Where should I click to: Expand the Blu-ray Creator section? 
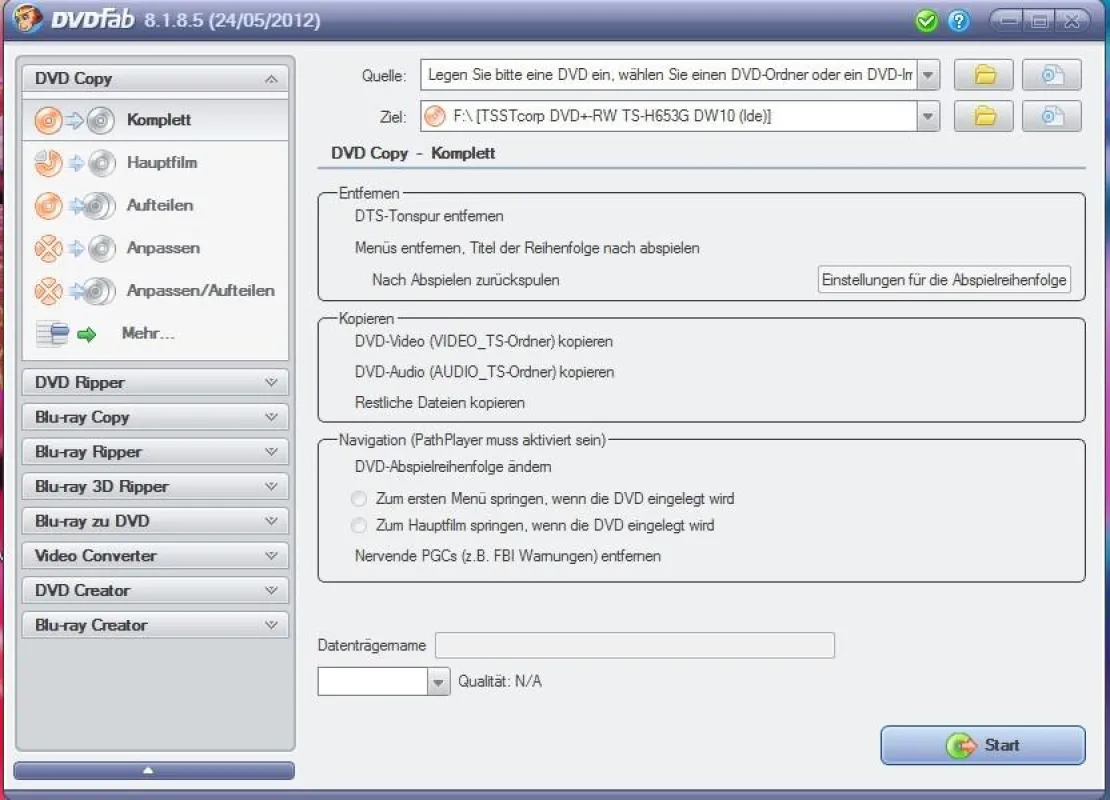[x=155, y=625]
